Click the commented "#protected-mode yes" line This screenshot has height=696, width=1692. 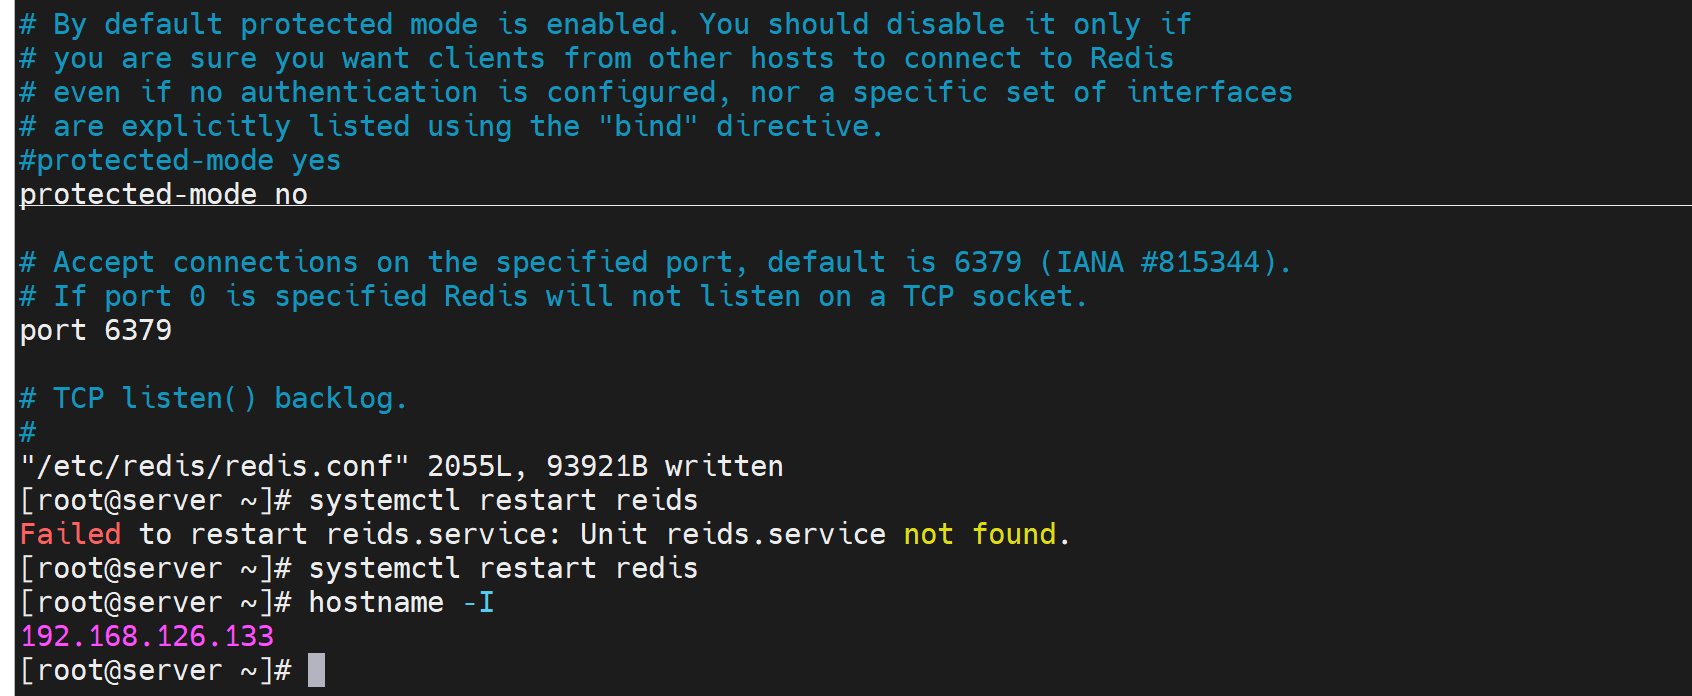[x=180, y=160]
